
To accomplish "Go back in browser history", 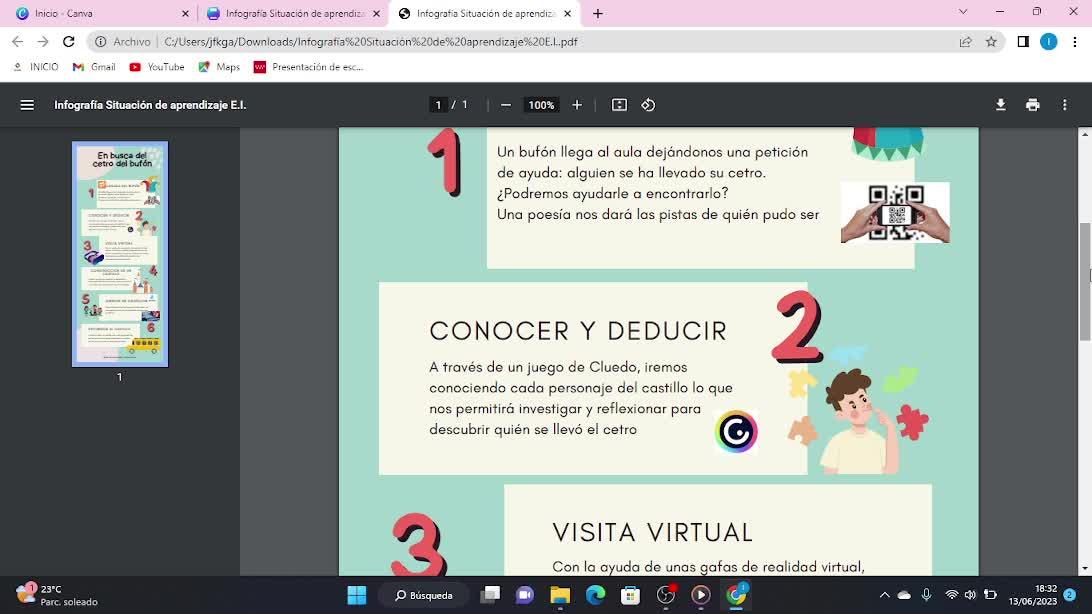I will 17,42.
